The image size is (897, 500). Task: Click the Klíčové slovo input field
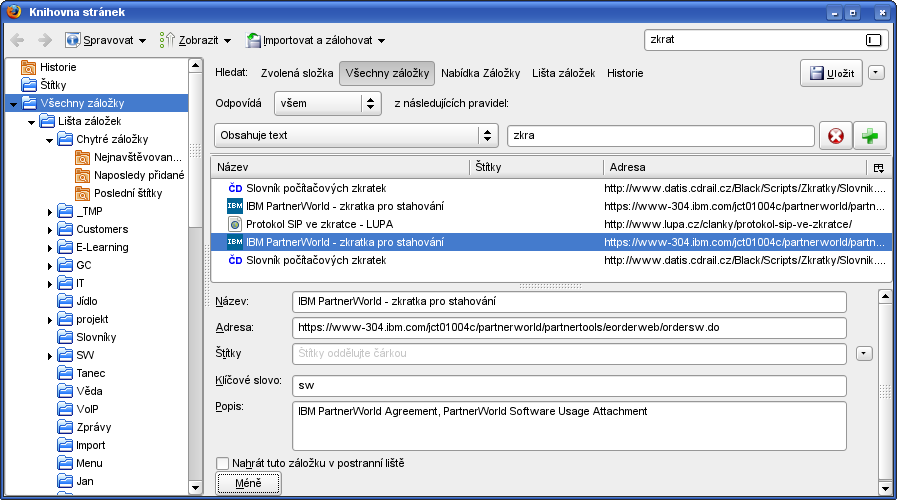569,385
